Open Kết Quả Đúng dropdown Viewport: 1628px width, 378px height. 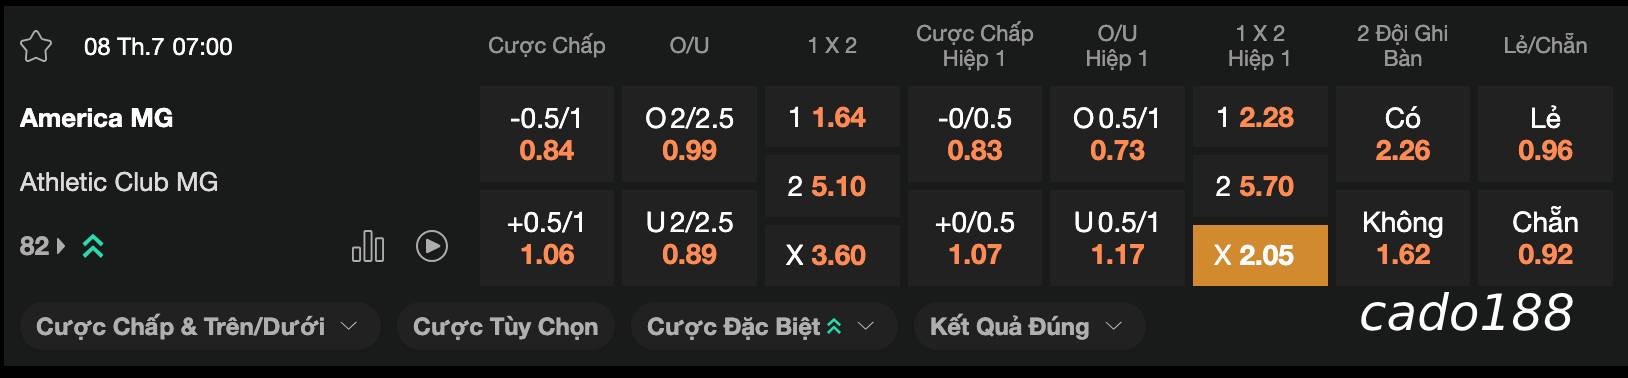(1029, 326)
